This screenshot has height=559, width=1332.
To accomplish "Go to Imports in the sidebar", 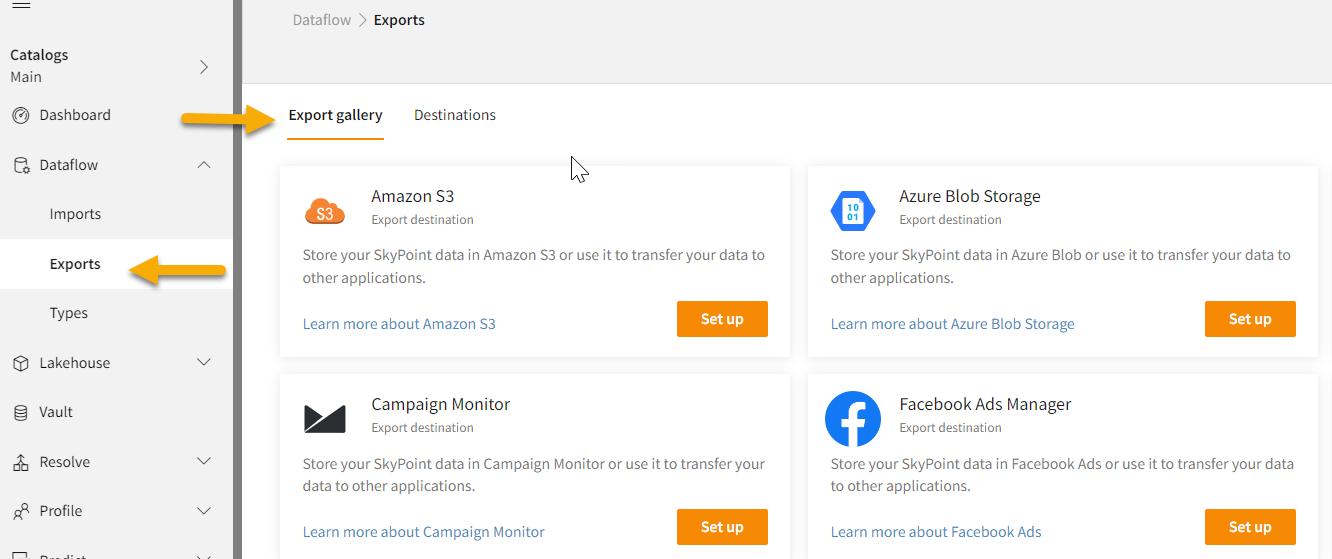I will (x=75, y=214).
